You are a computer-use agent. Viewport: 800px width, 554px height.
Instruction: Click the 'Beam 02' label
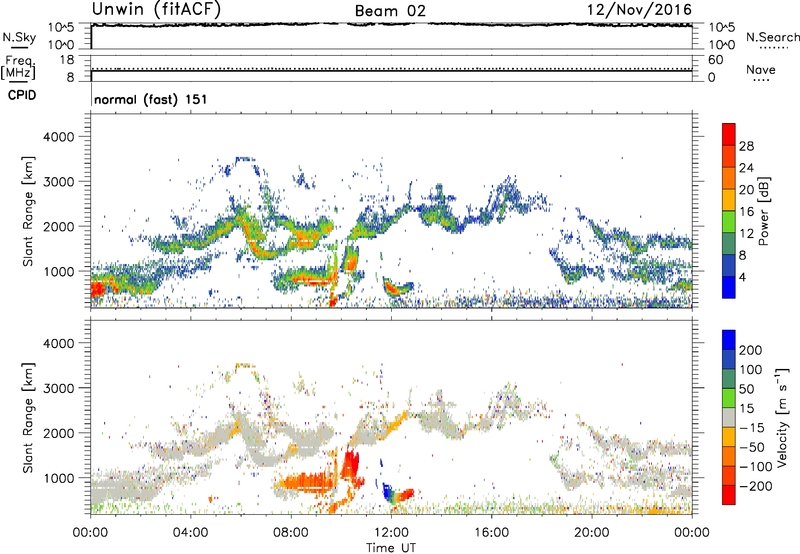[x=390, y=11]
